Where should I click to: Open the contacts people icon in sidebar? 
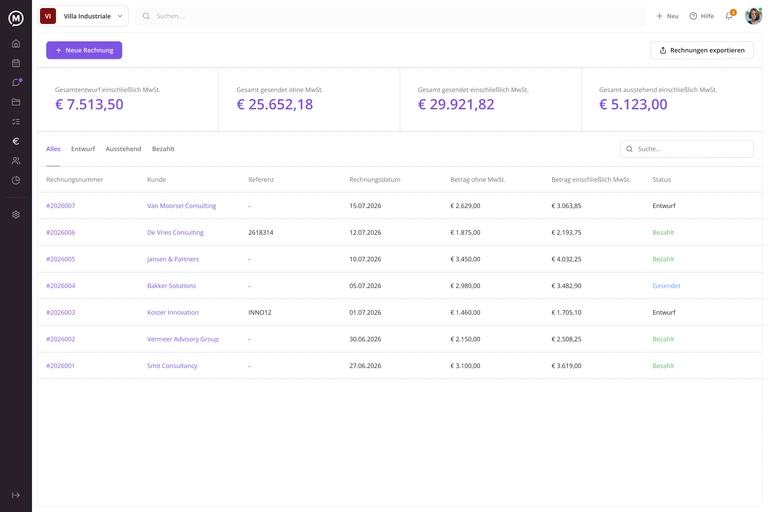(16, 161)
